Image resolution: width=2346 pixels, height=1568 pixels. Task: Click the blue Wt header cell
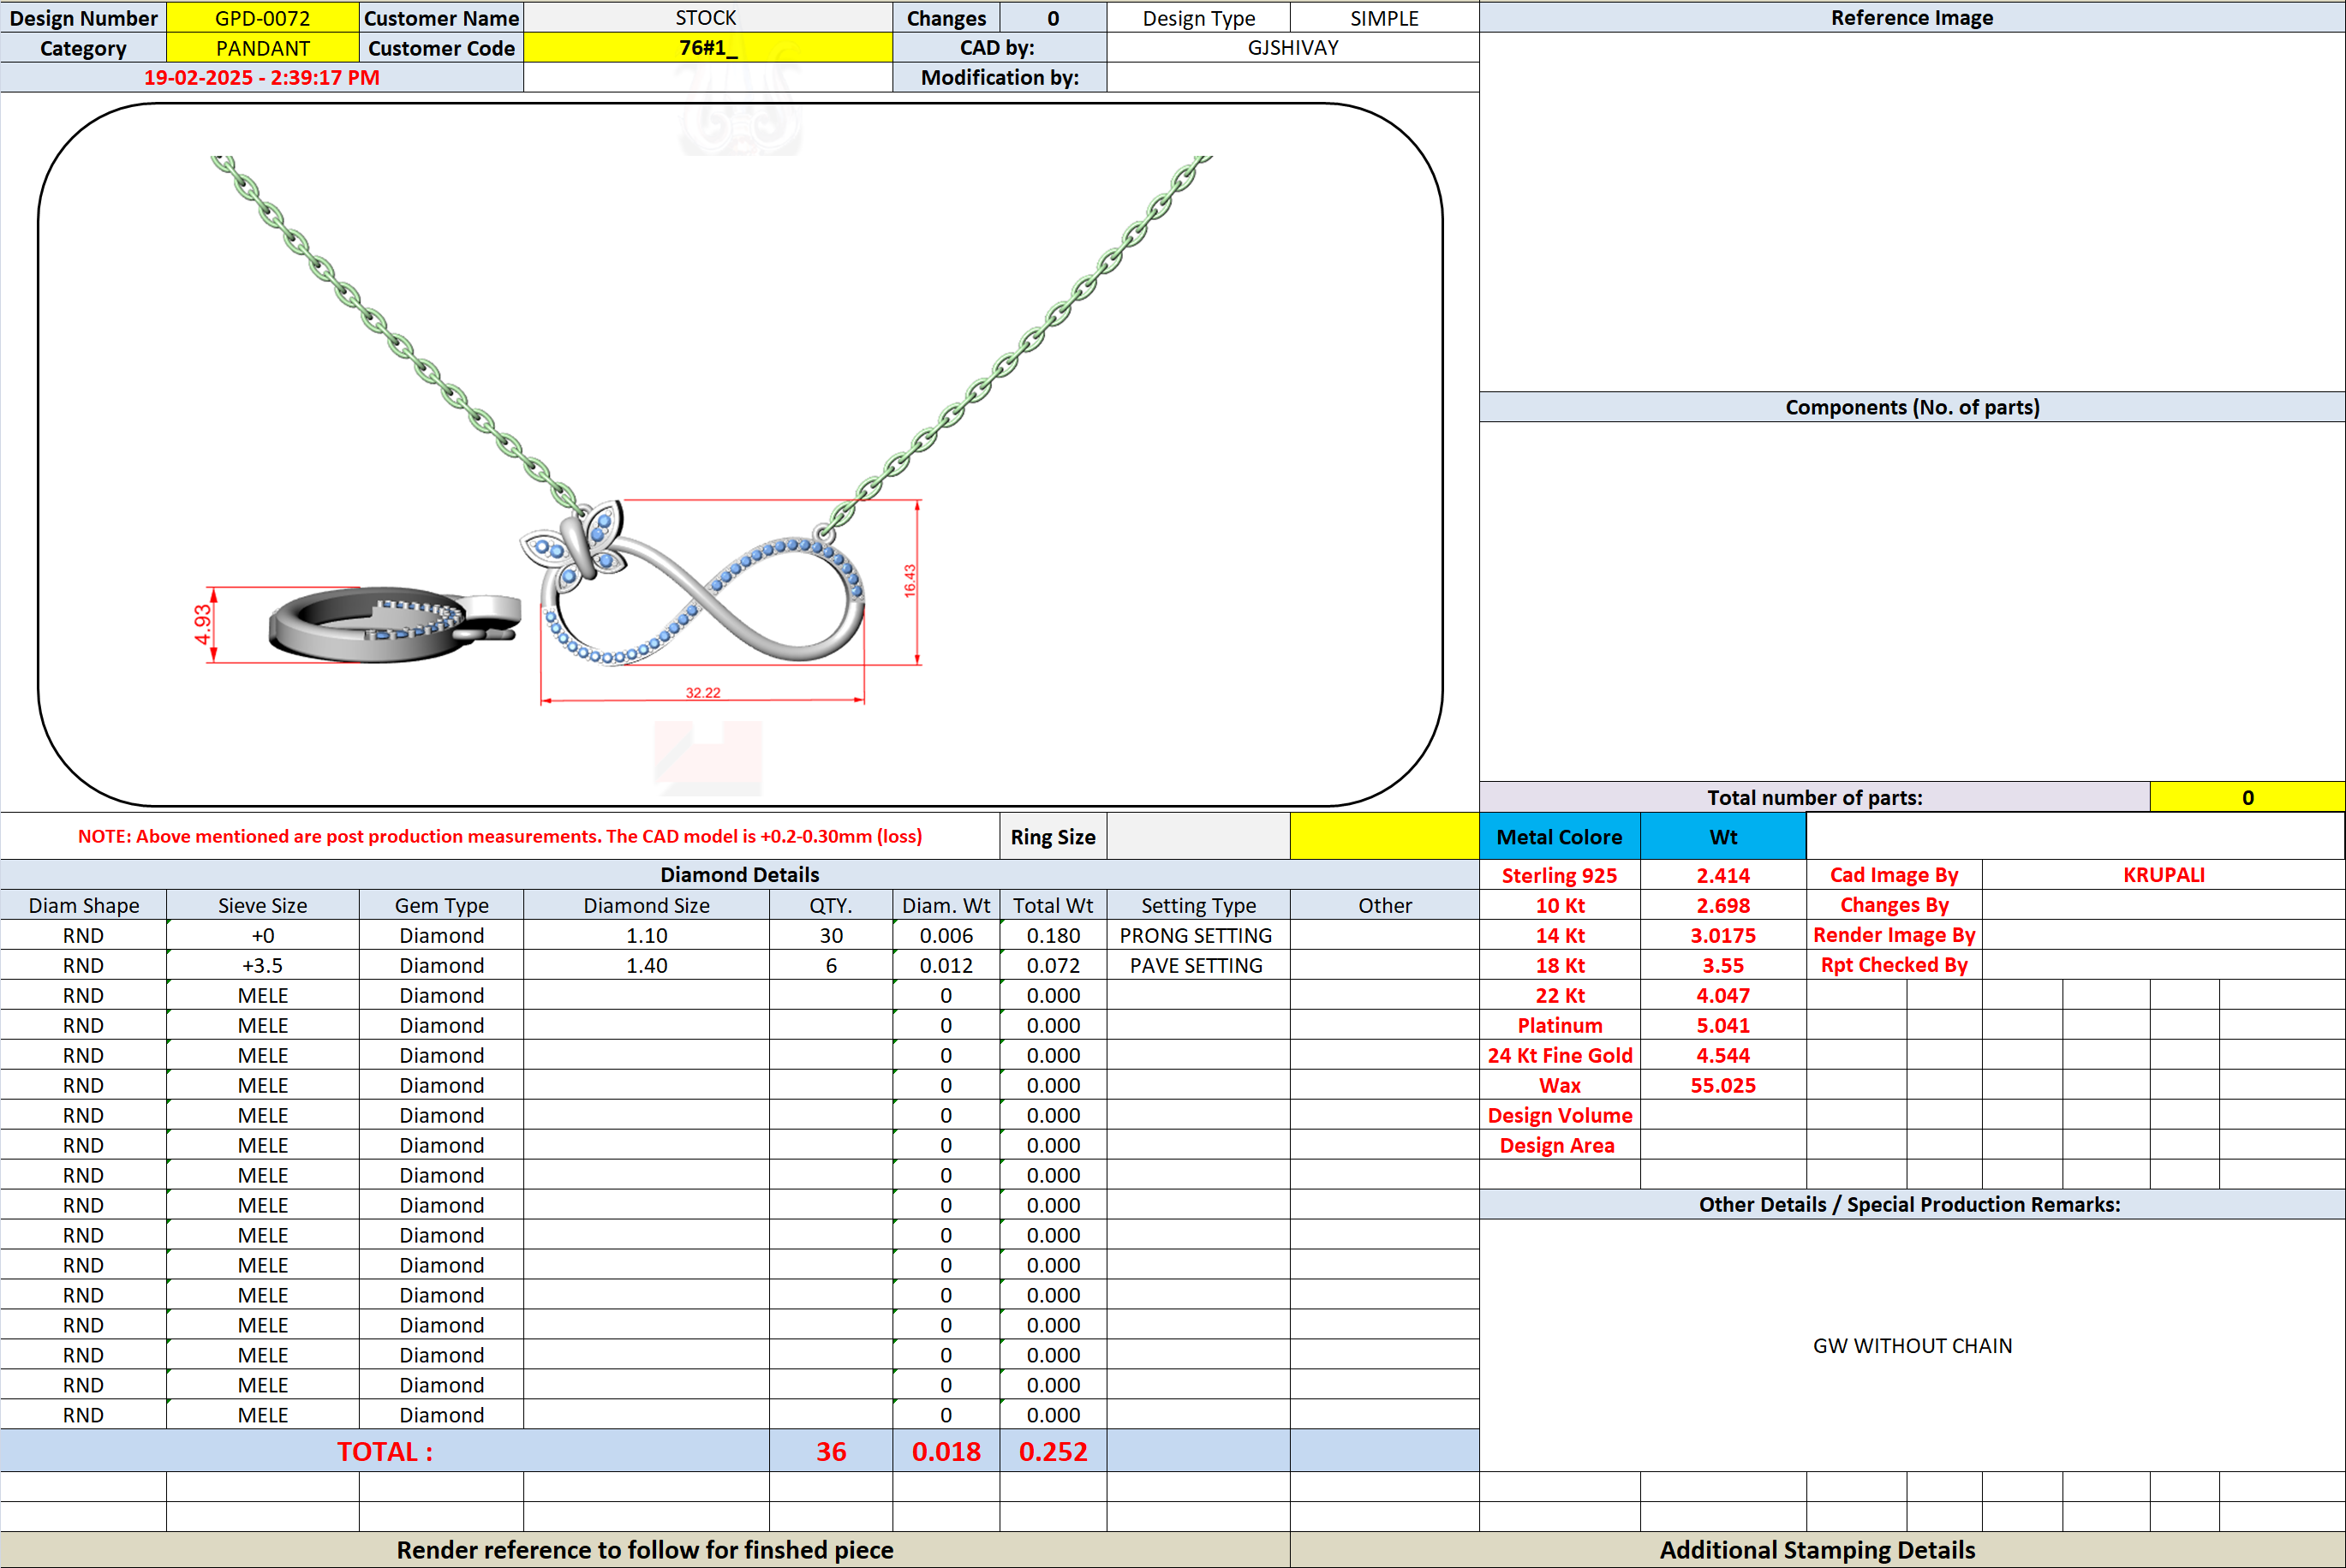(x=1723, y=836)
